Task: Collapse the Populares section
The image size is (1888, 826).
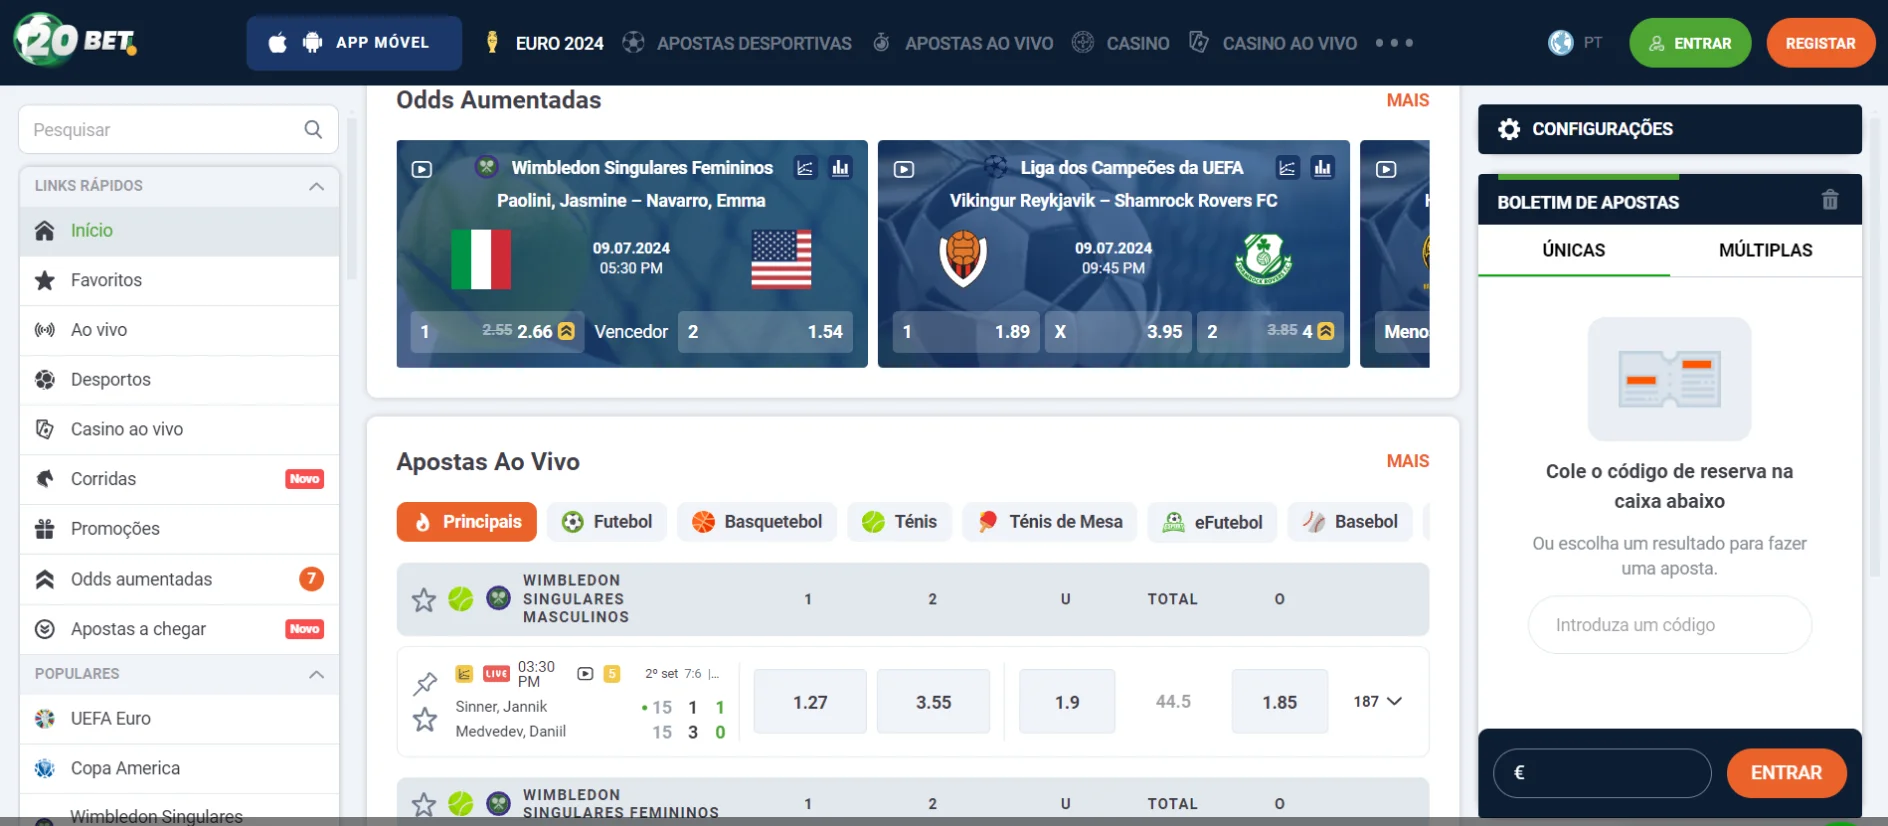Action: pyautogui.click(x=316, y=674)
